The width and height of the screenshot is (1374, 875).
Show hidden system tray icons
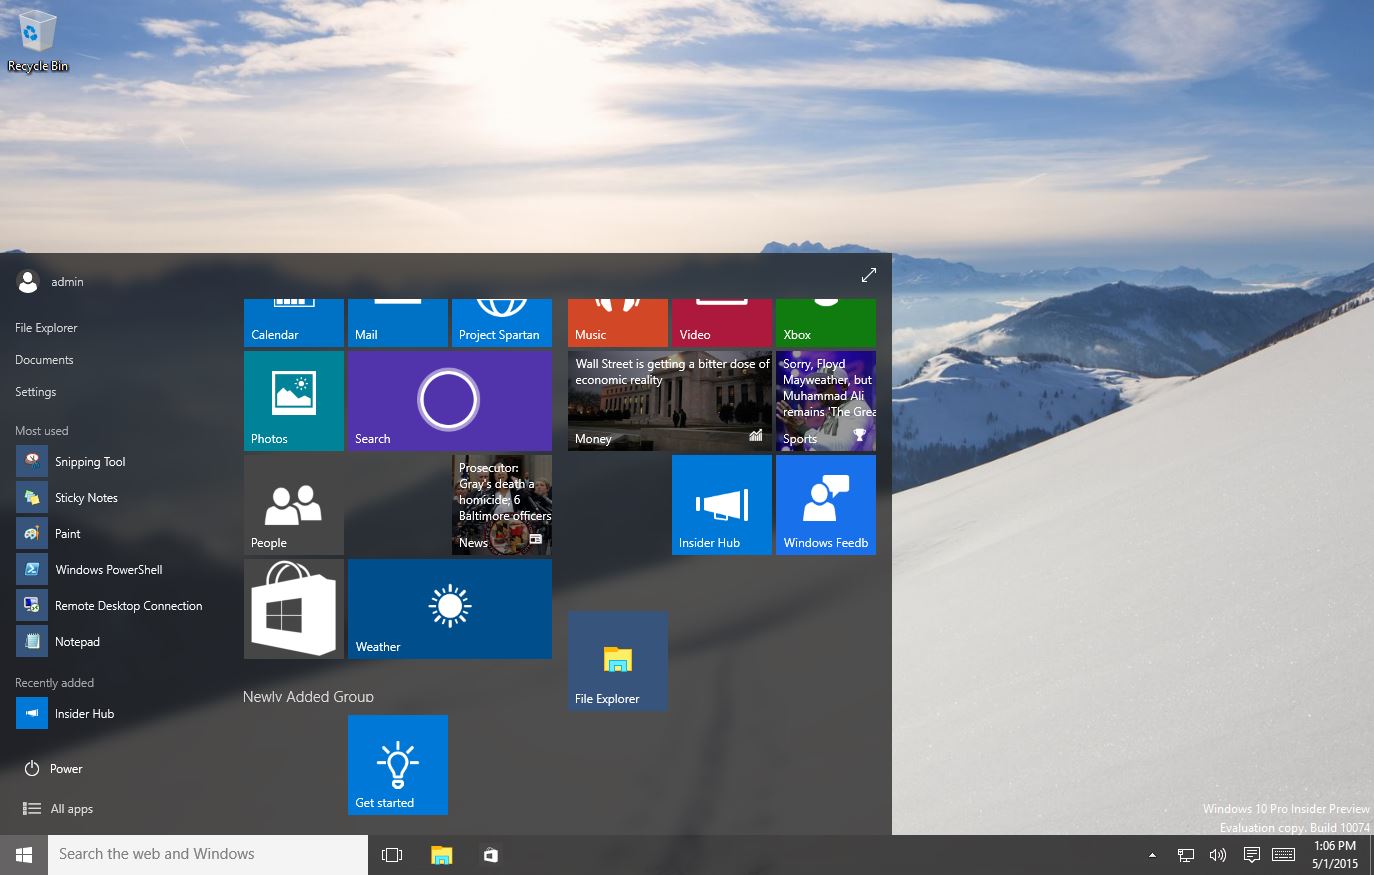point(1152,855)
